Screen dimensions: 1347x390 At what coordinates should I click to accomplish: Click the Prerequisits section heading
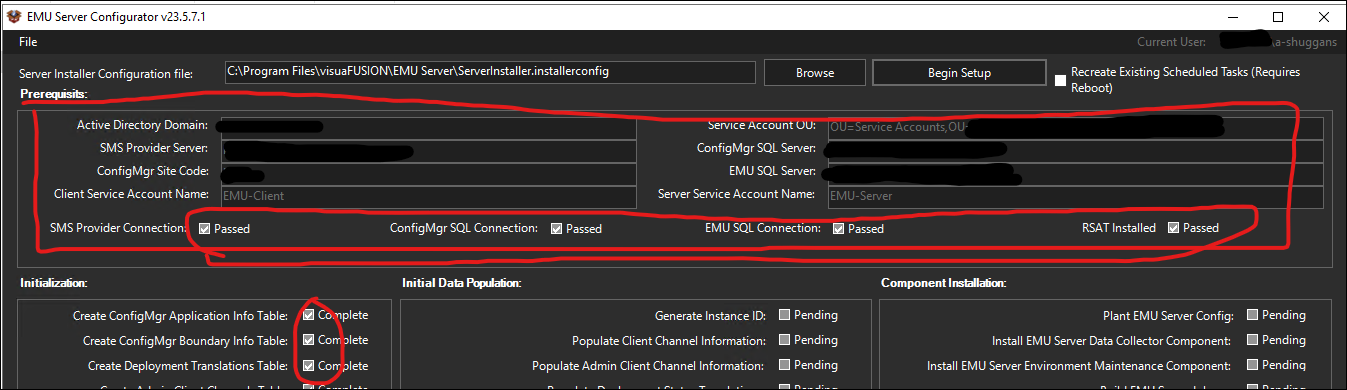(x=53, y=94)
